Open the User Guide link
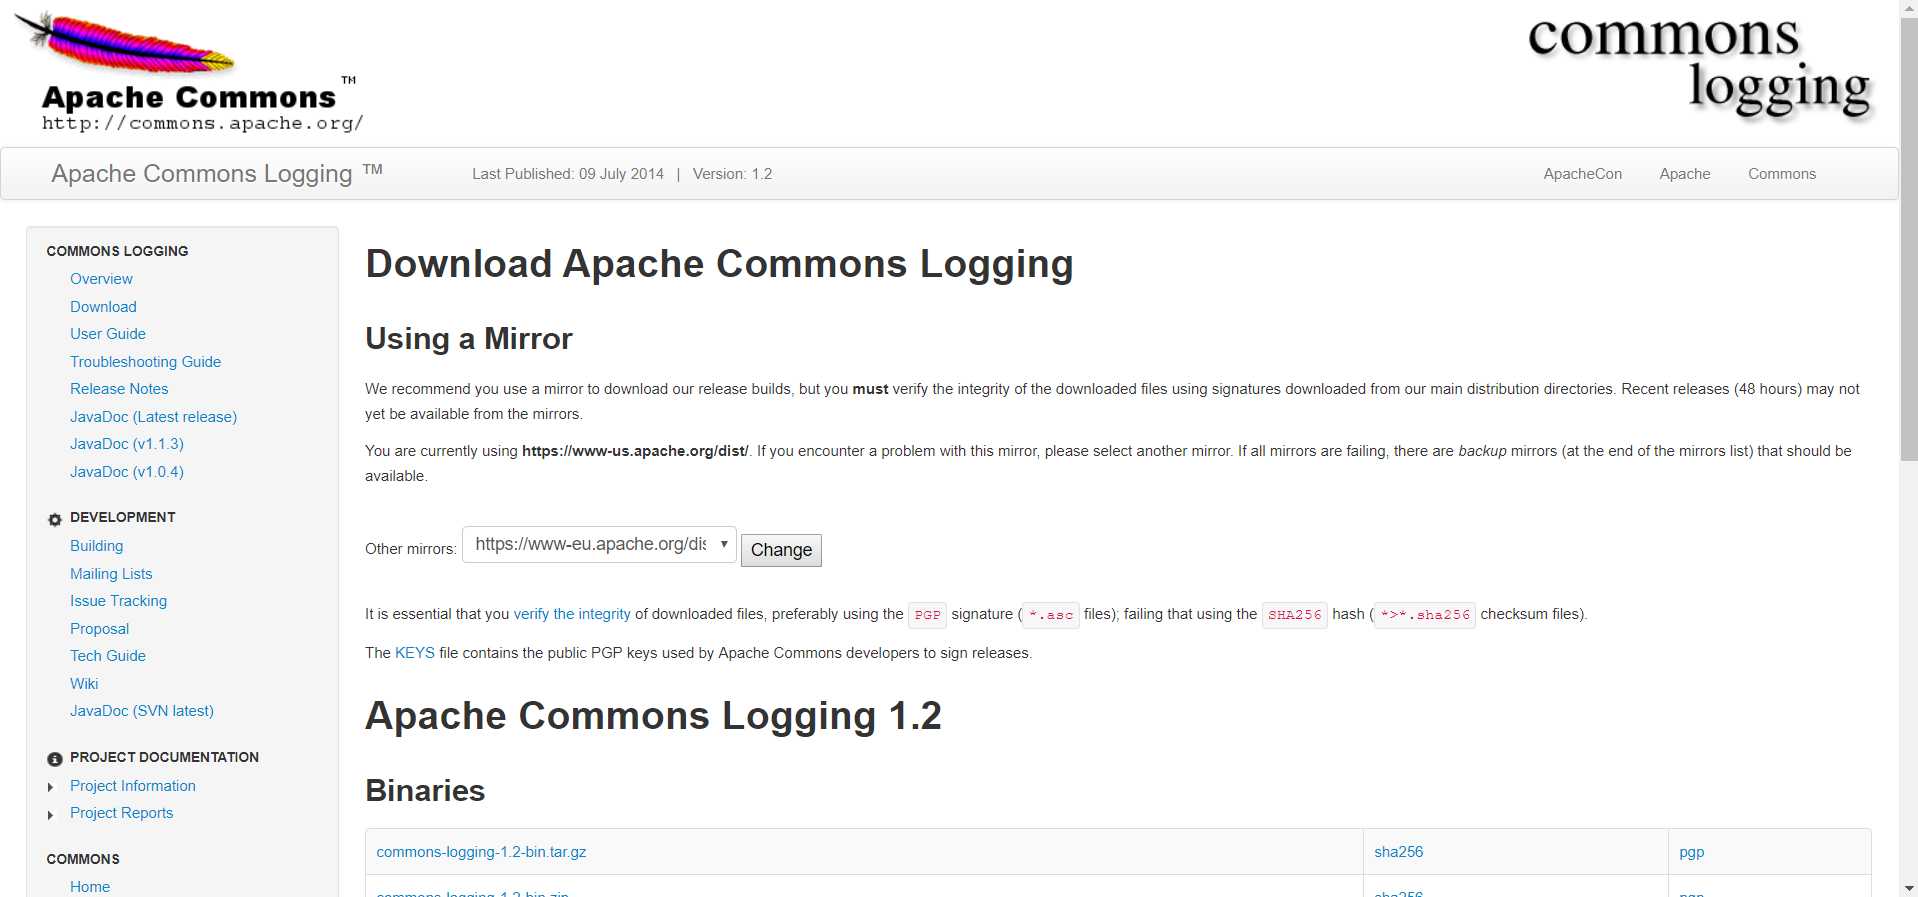Screen dimensions: 1918x897 tap(108, 334)
